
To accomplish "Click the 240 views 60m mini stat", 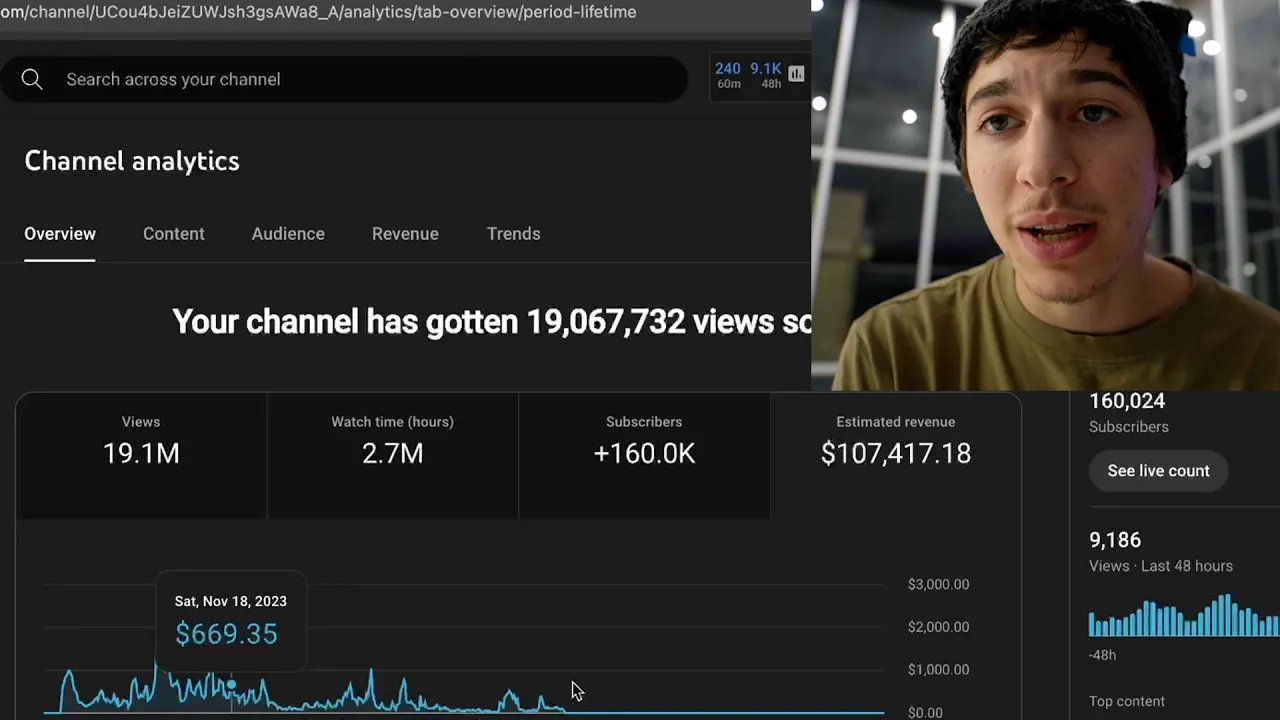I will coord(728,75).
